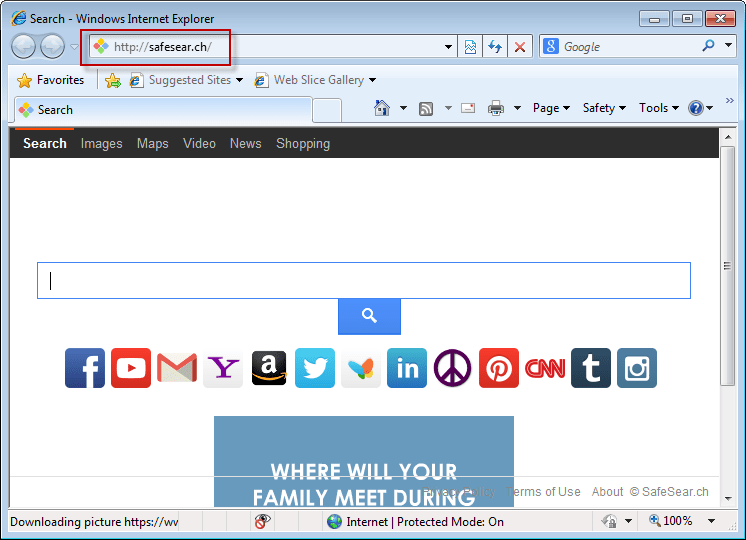
Task: Open the About link
Action: click(607, 491)
